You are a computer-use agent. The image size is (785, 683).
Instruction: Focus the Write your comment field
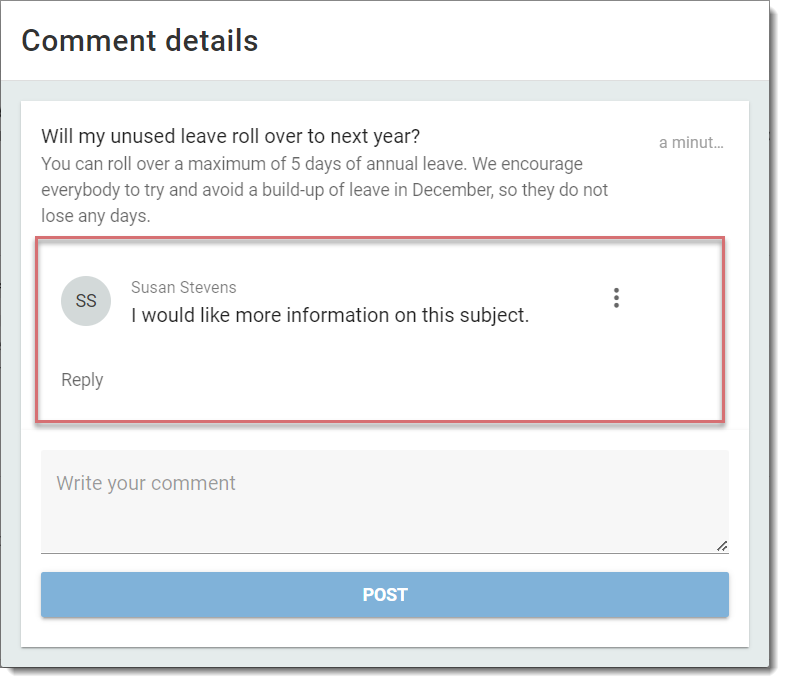[384, 502]
